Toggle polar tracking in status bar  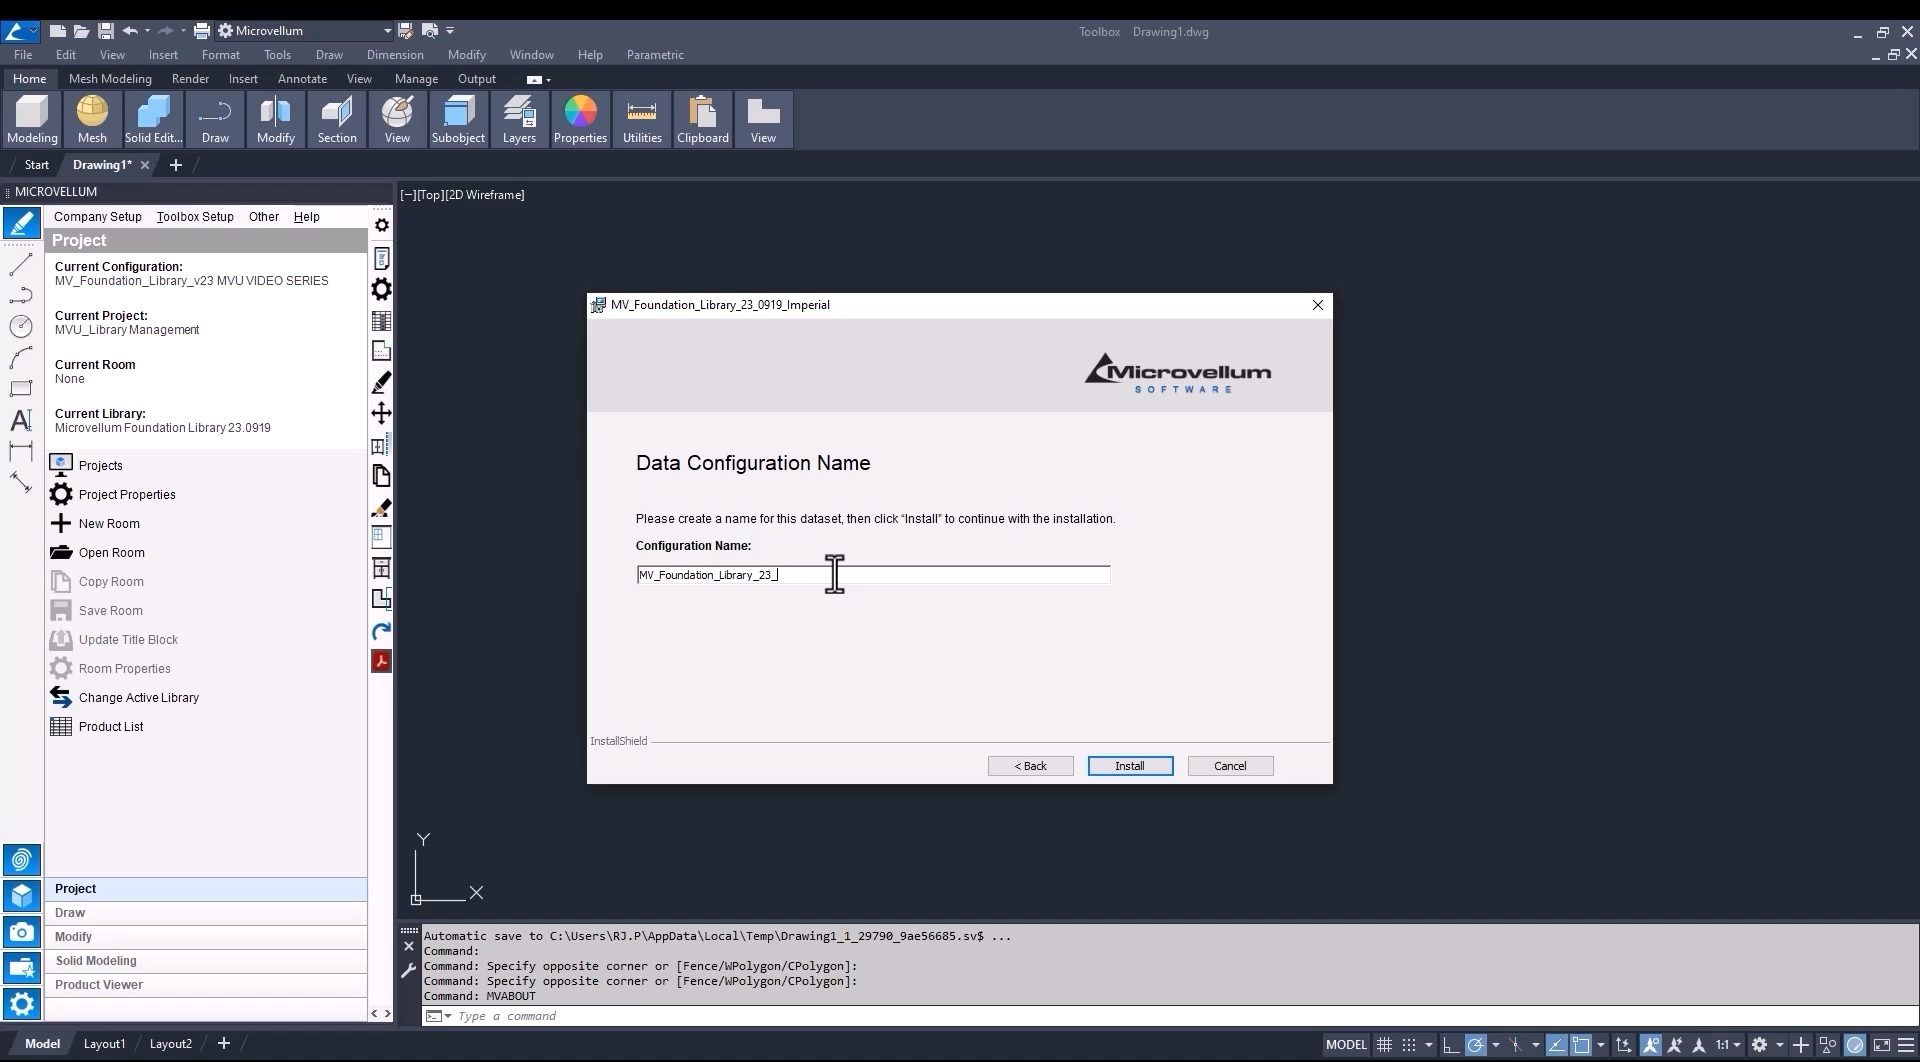click(x=1475, y=1044)
